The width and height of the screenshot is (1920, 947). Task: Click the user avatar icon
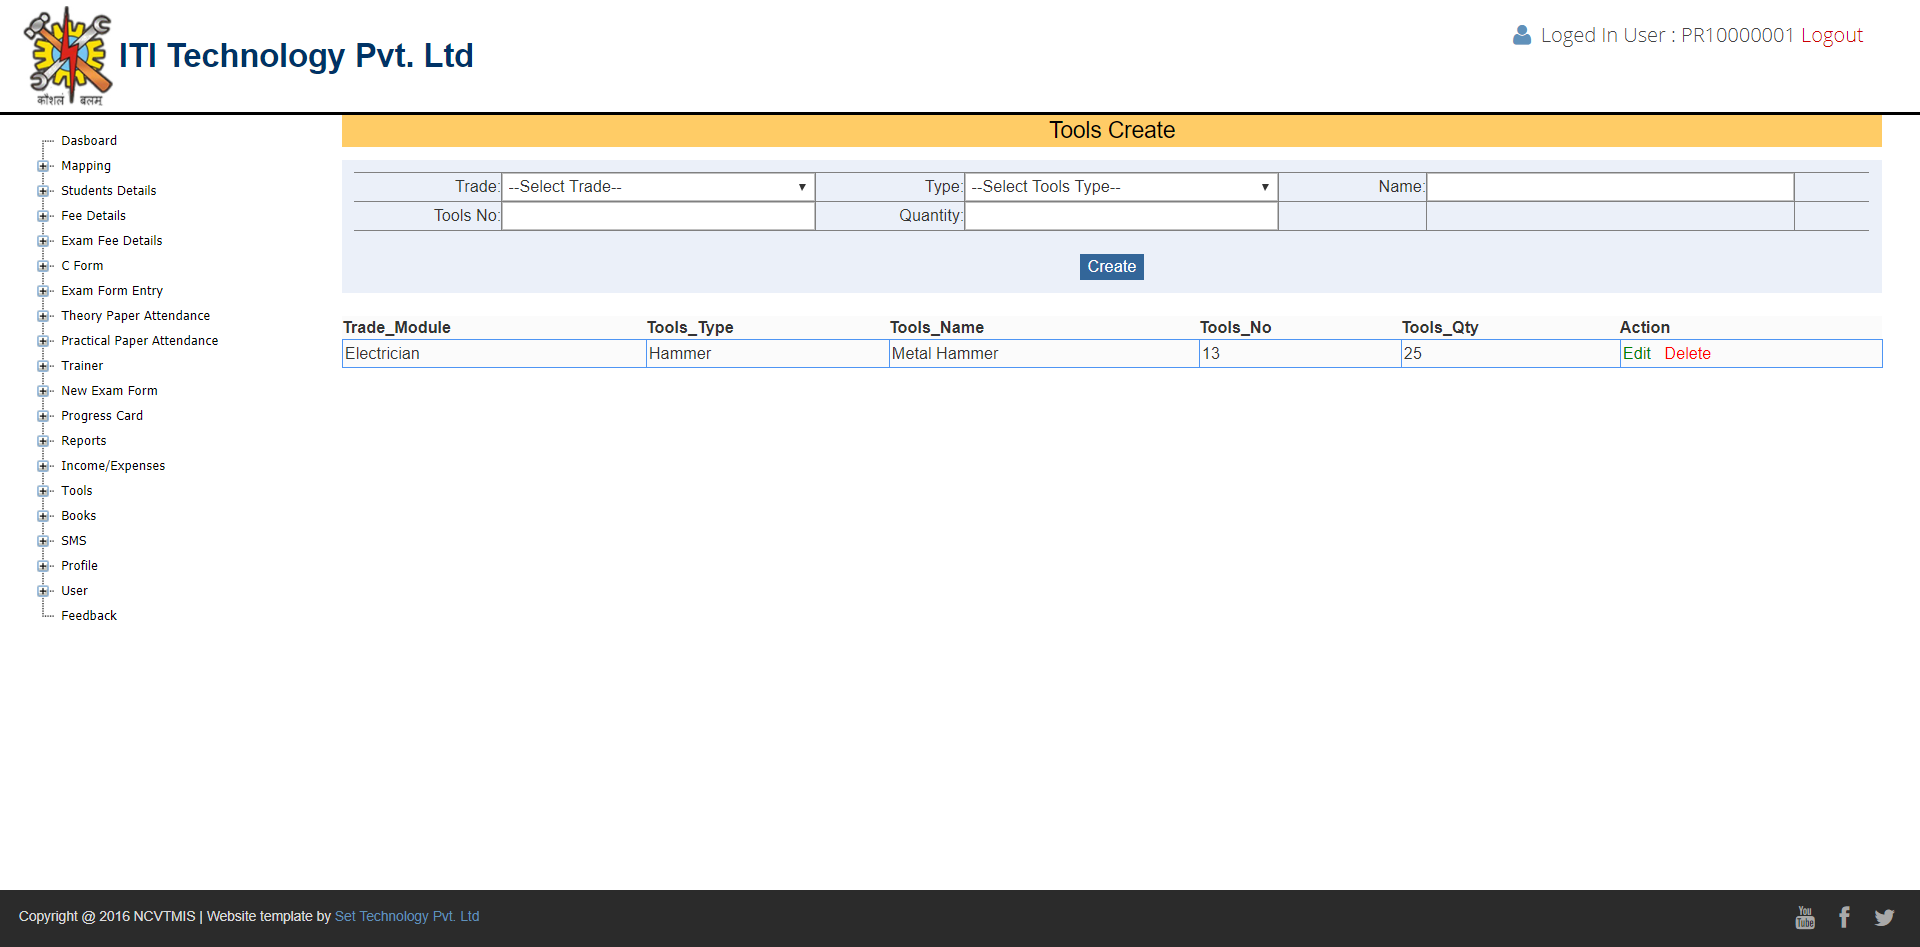[1521, 36]
